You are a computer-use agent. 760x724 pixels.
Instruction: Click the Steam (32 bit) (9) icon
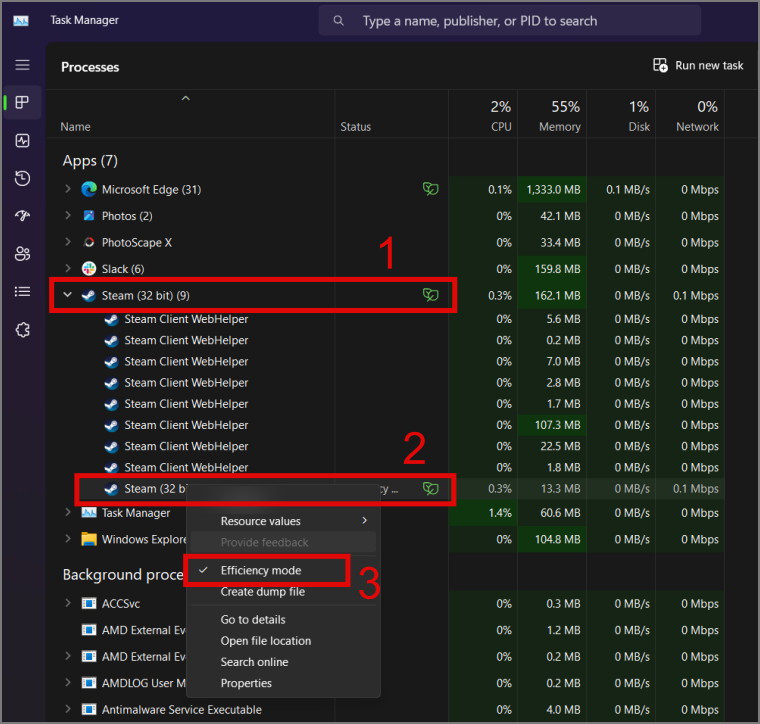[89, 295]
